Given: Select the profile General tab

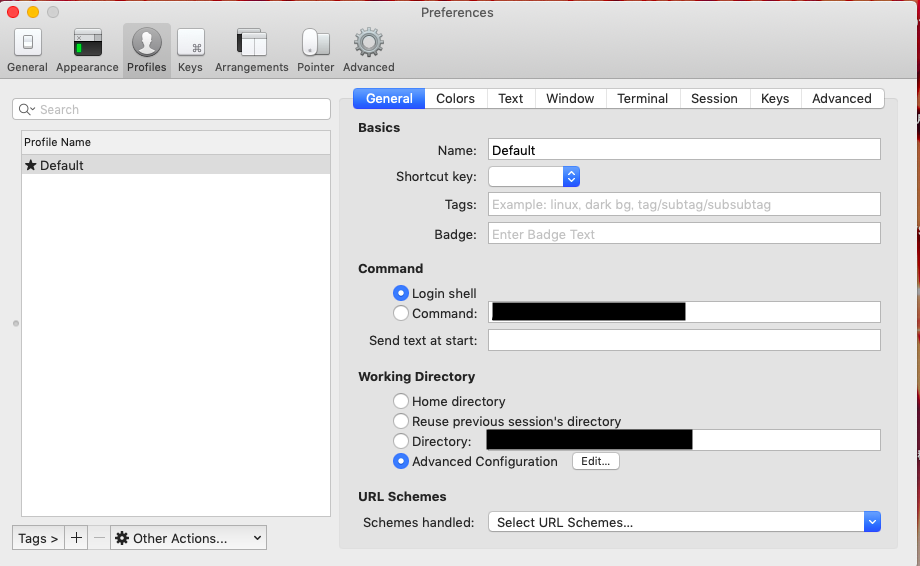Looking at the screenshot, I should (x=389, y=99).
